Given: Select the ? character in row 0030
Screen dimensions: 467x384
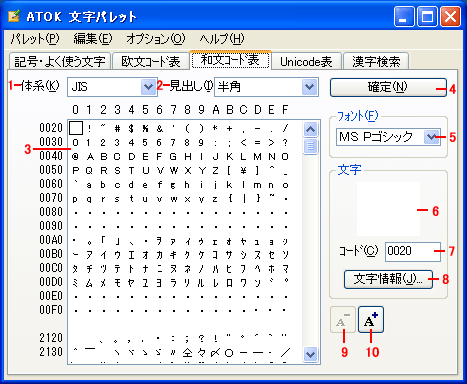Looking at the screenshot, I should point(285,143).
